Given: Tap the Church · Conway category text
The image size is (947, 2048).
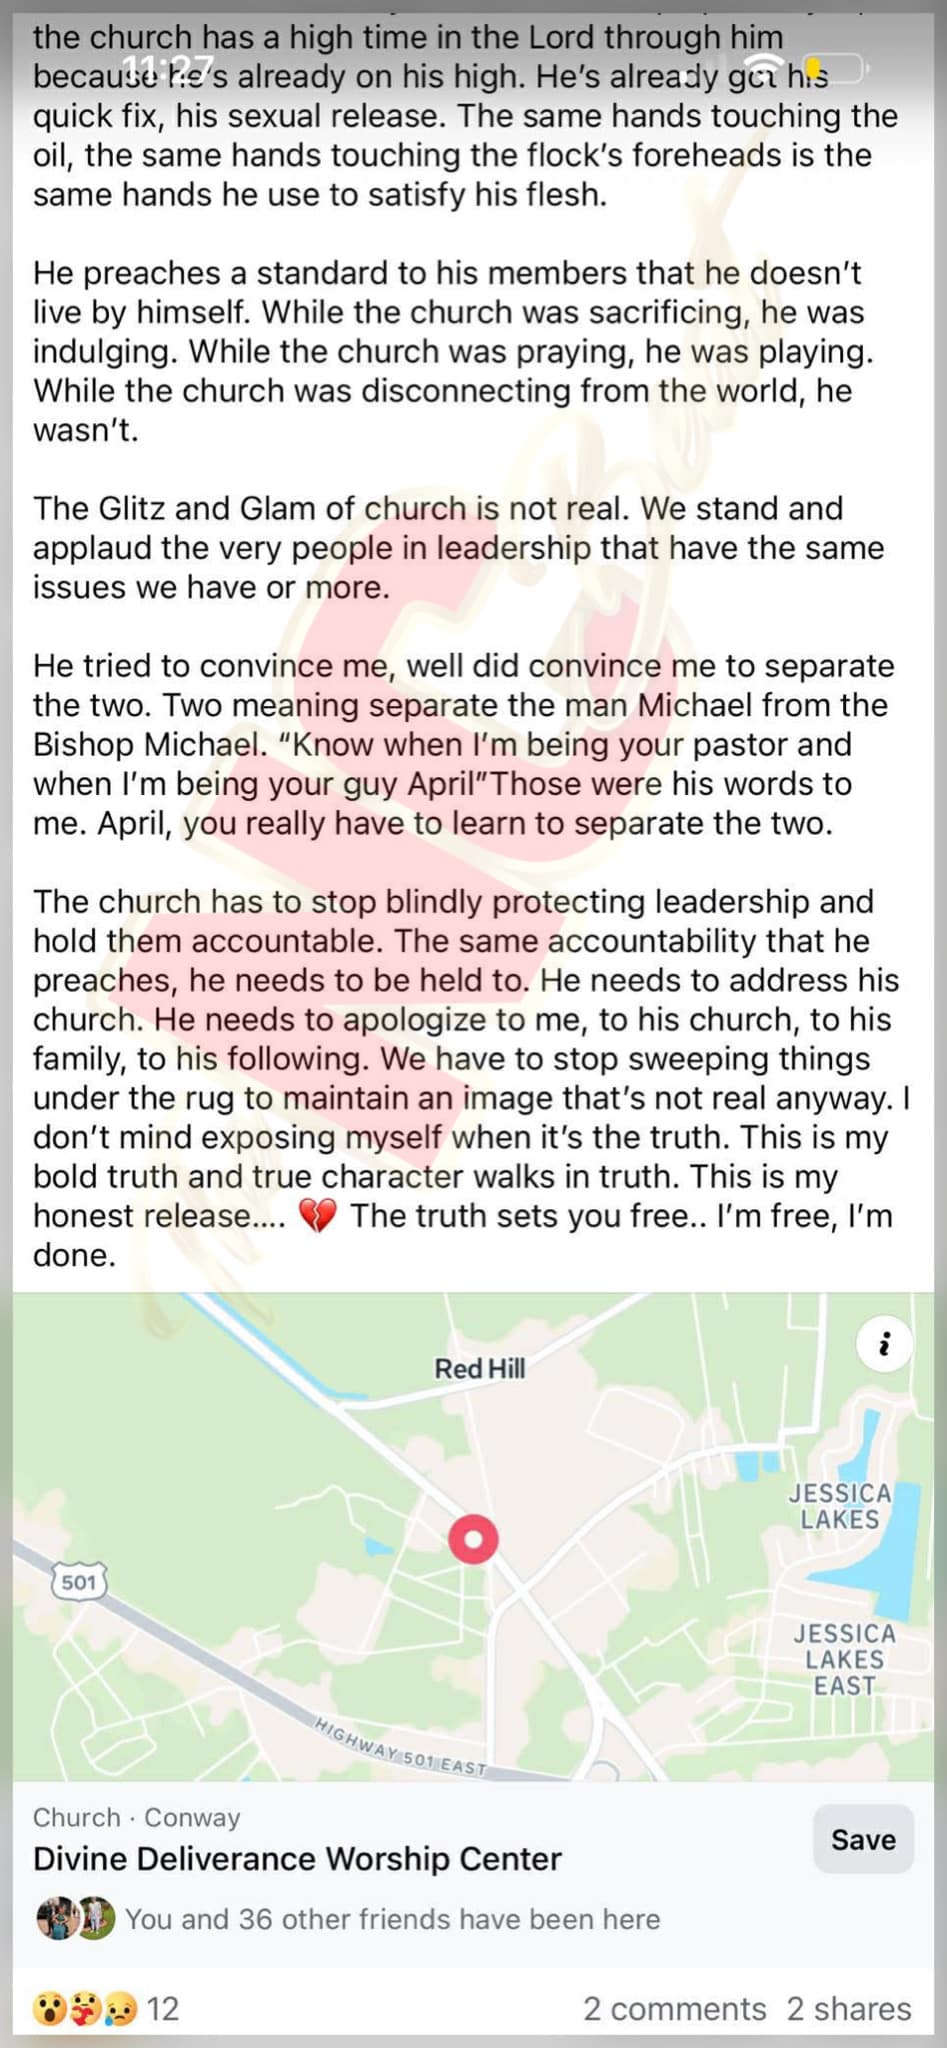Looking at the screenshot, I should point(136,1817).
